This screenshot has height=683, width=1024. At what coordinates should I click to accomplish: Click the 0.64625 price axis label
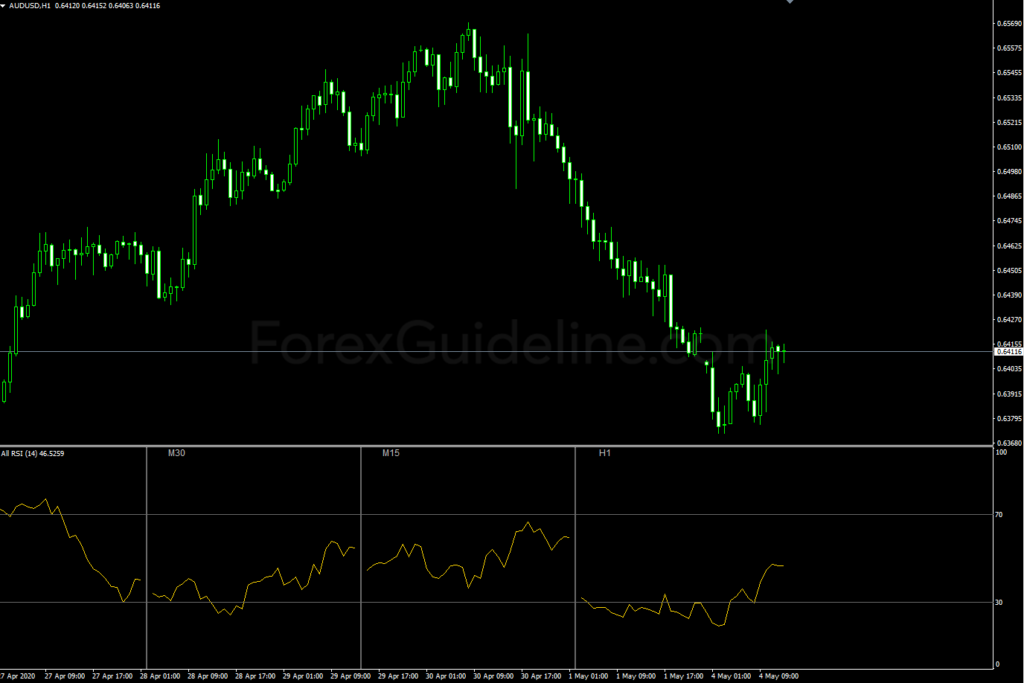pyautogui.click(x=1009, y=246)
